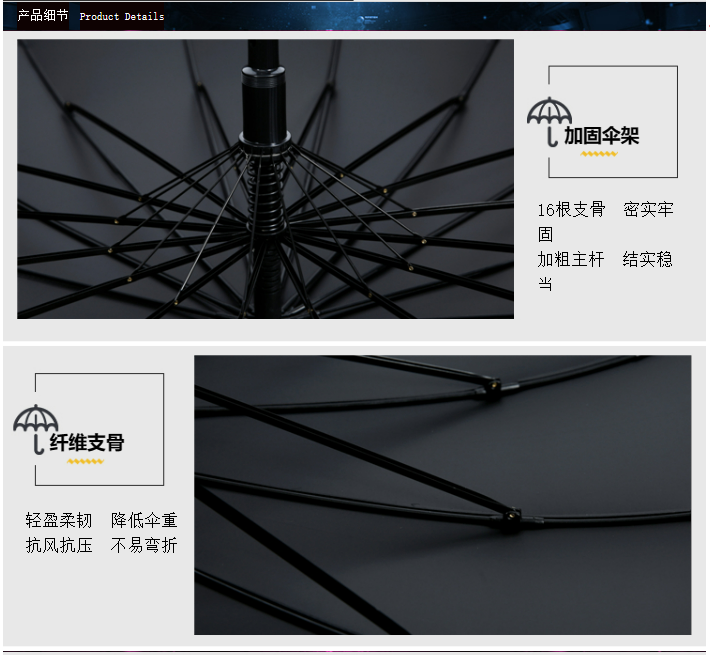Click the yellow wavy line under 纤维支骨

click(85, 461)
